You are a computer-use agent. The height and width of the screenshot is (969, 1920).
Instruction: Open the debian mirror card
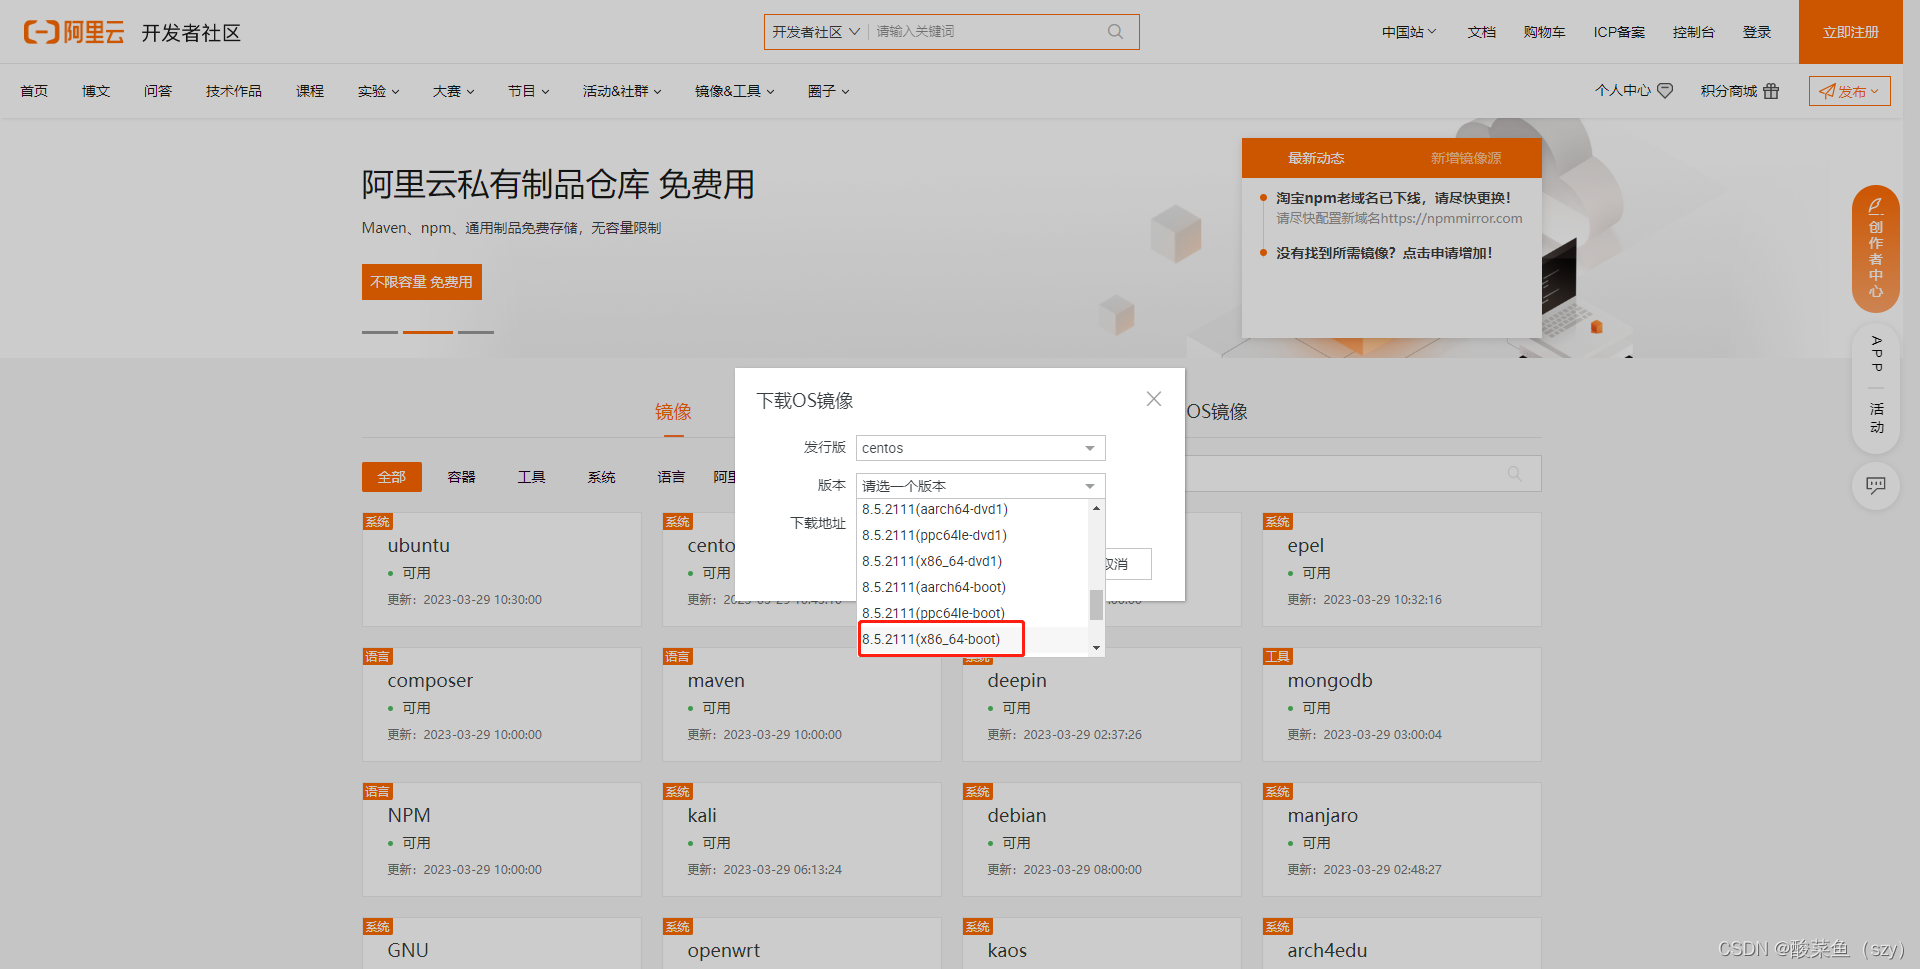point(1102,840)
